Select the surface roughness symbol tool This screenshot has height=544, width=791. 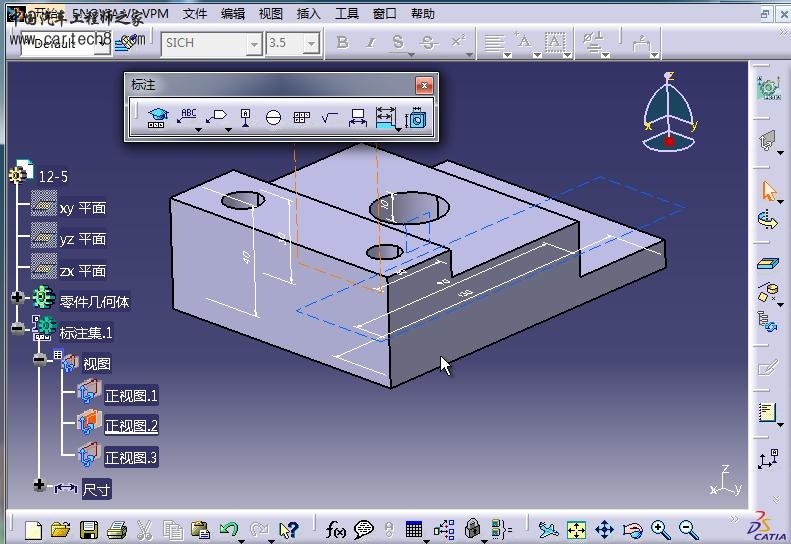tap(329, 118)
